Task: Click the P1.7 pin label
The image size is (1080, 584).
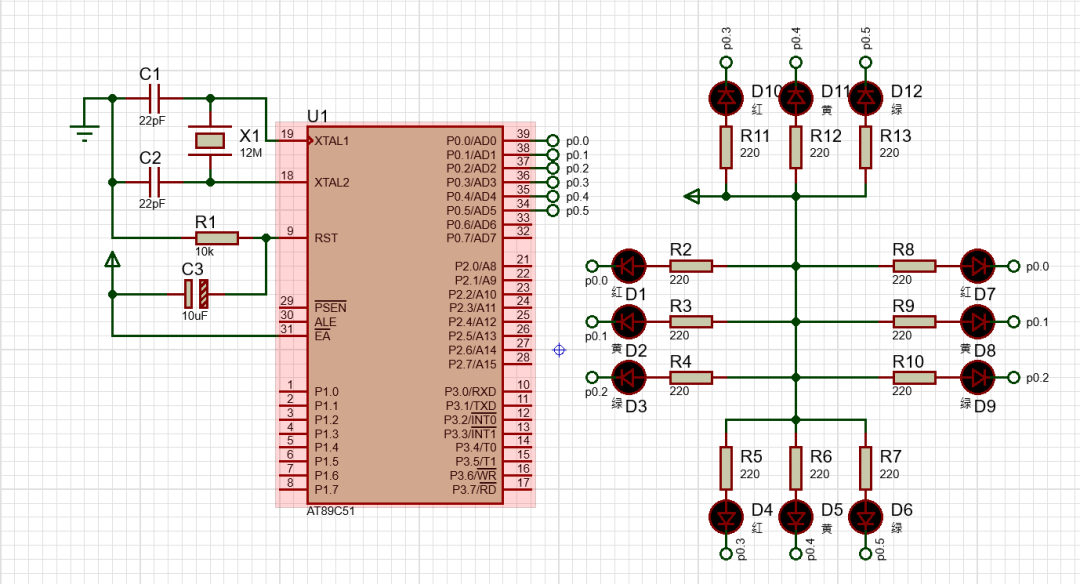Action: click(x=326, y=490)
